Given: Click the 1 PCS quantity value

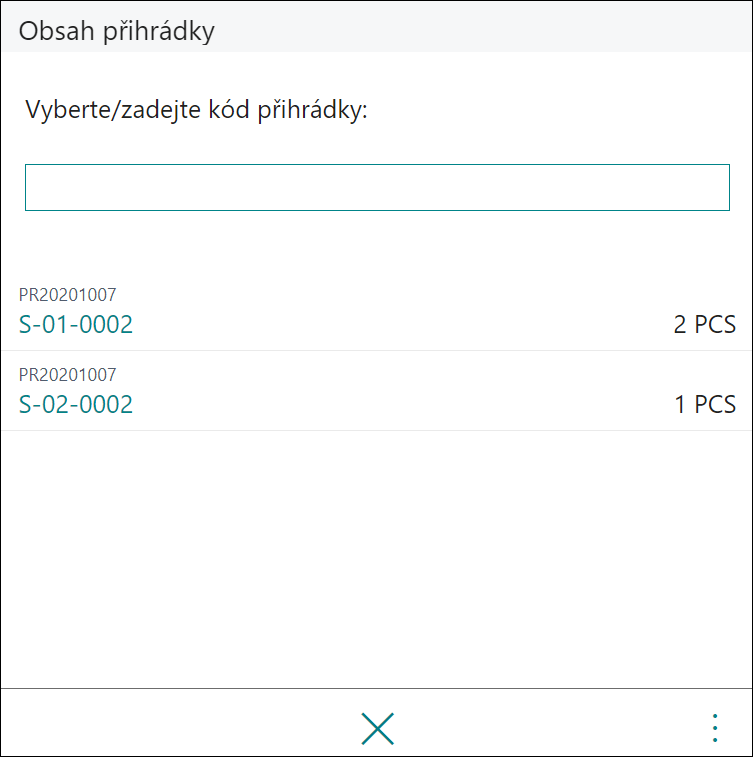Looking at the screenshot, I should click(x=705, y=404).
